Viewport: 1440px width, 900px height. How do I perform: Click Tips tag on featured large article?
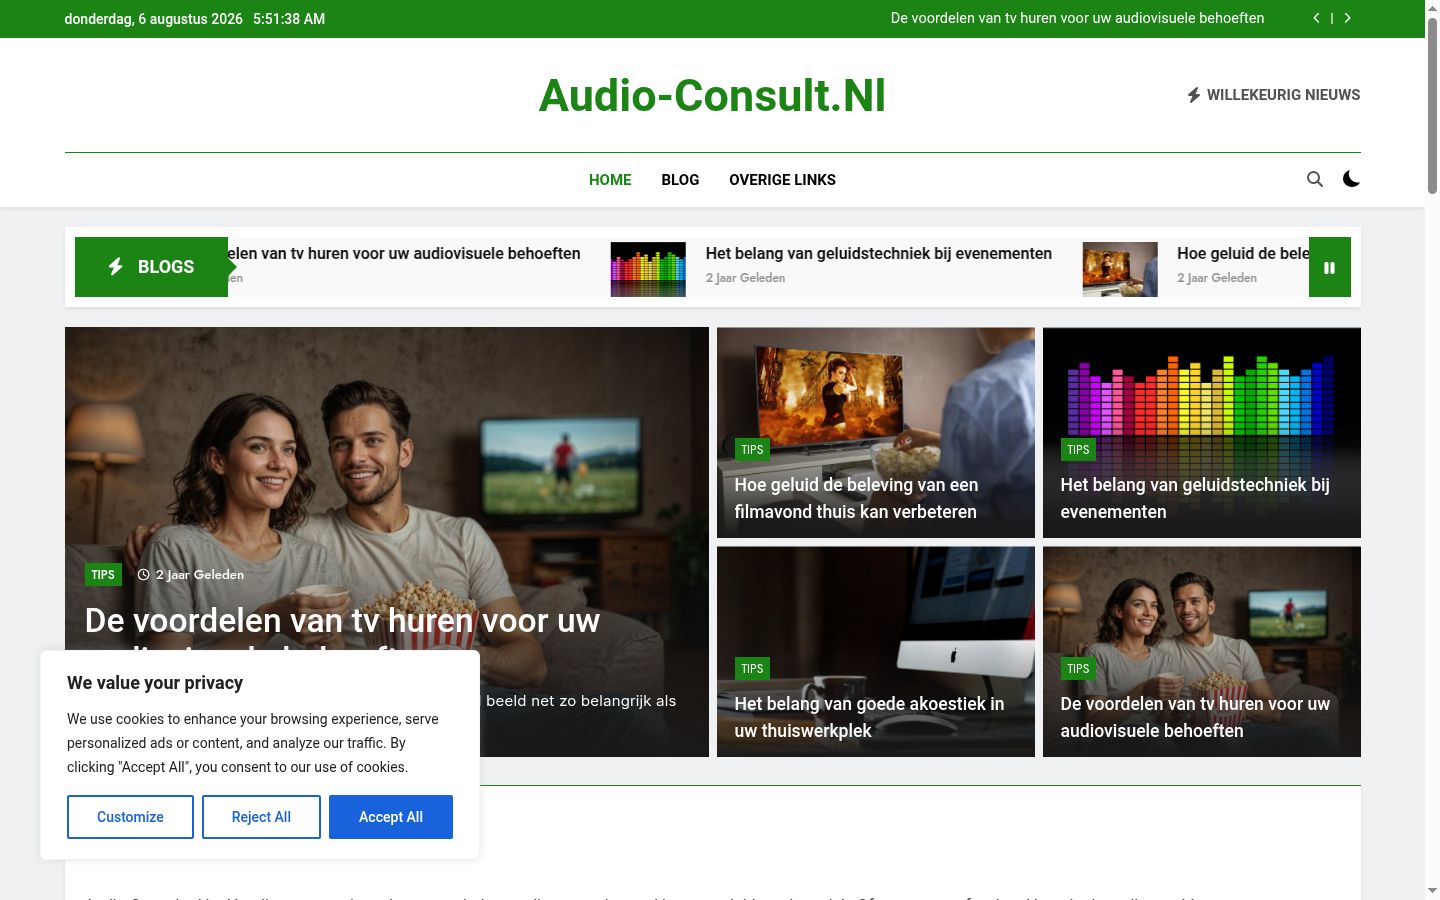103,575
